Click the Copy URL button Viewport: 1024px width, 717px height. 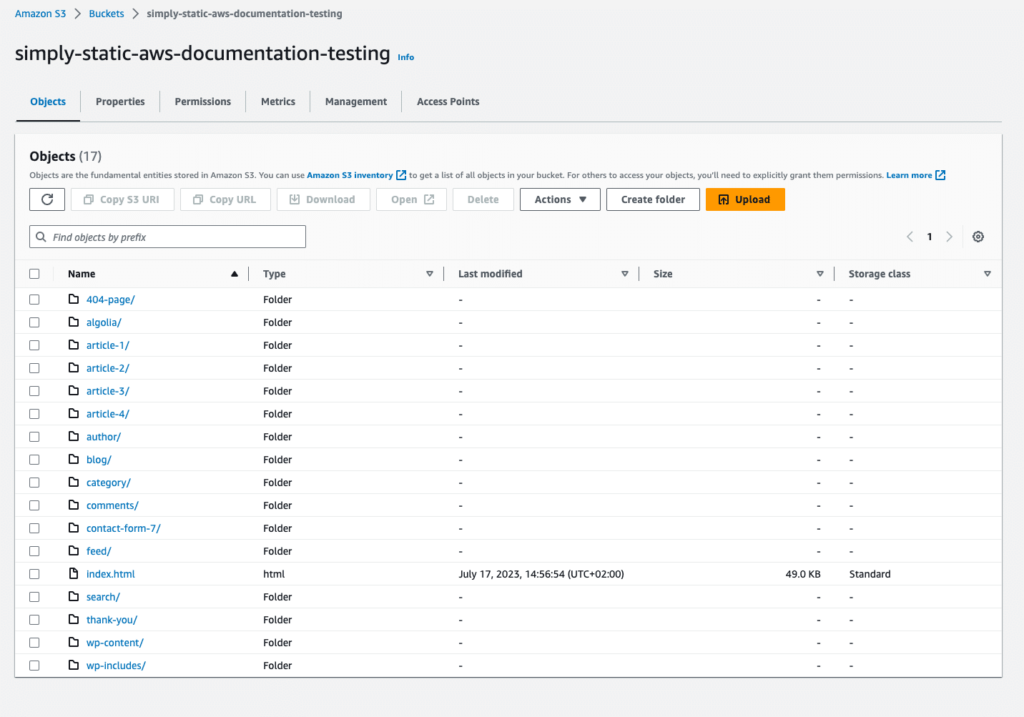click(x=225, y=199)
